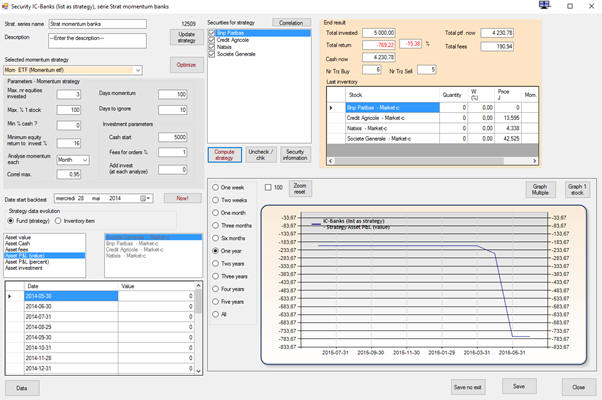Click the Optimize button
Image resolution: width=602 pixels, height=400 pixels.
[x=187, y=65]
